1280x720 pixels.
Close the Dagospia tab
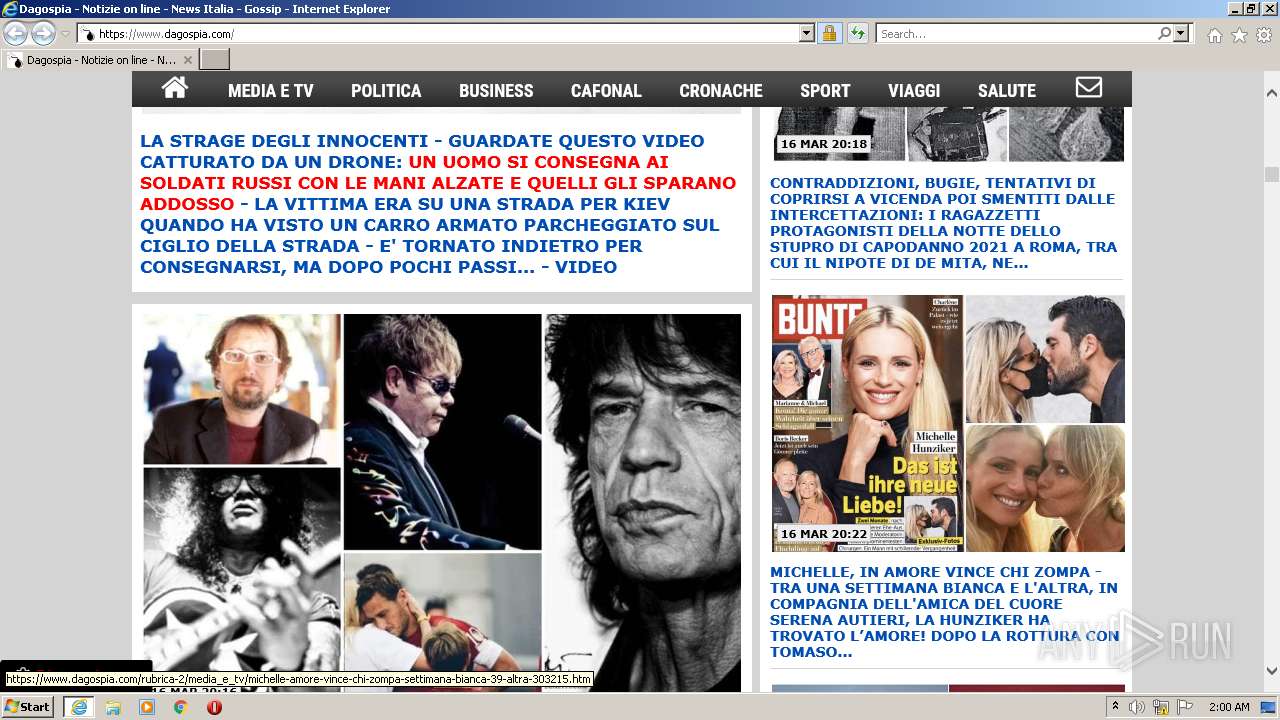[187, 60]
